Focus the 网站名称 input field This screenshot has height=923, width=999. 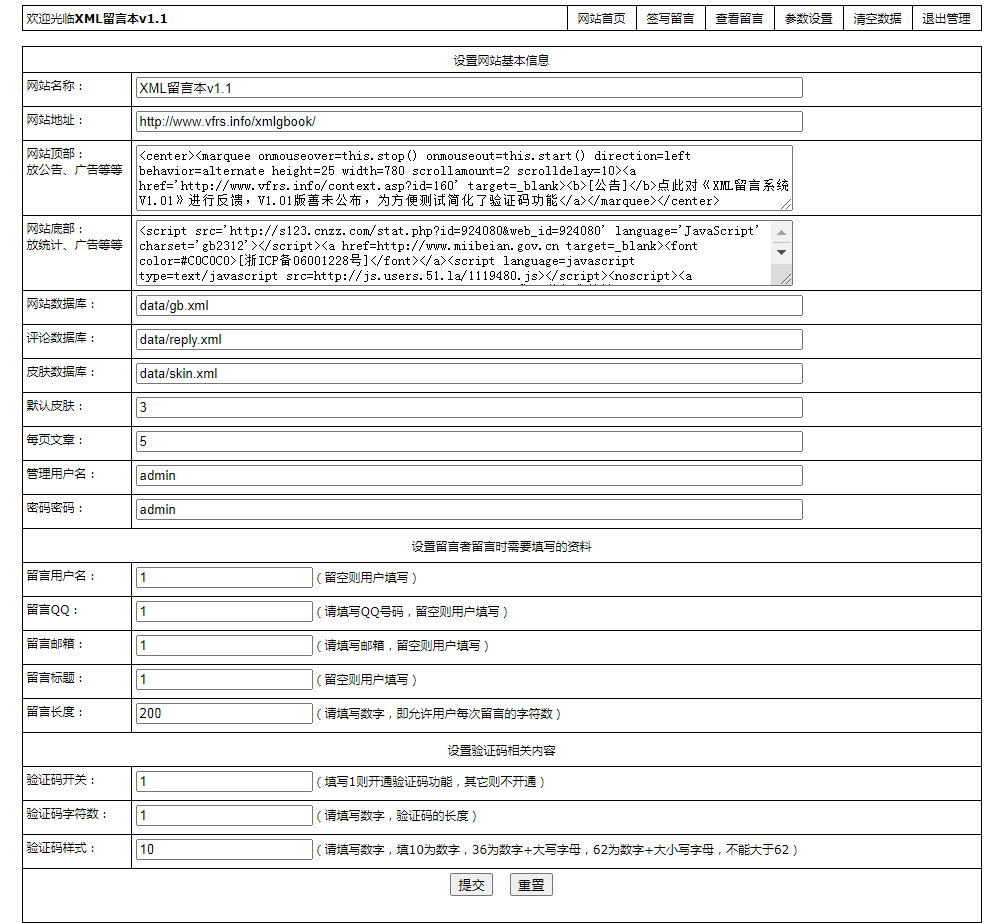(x=469, y=88)
